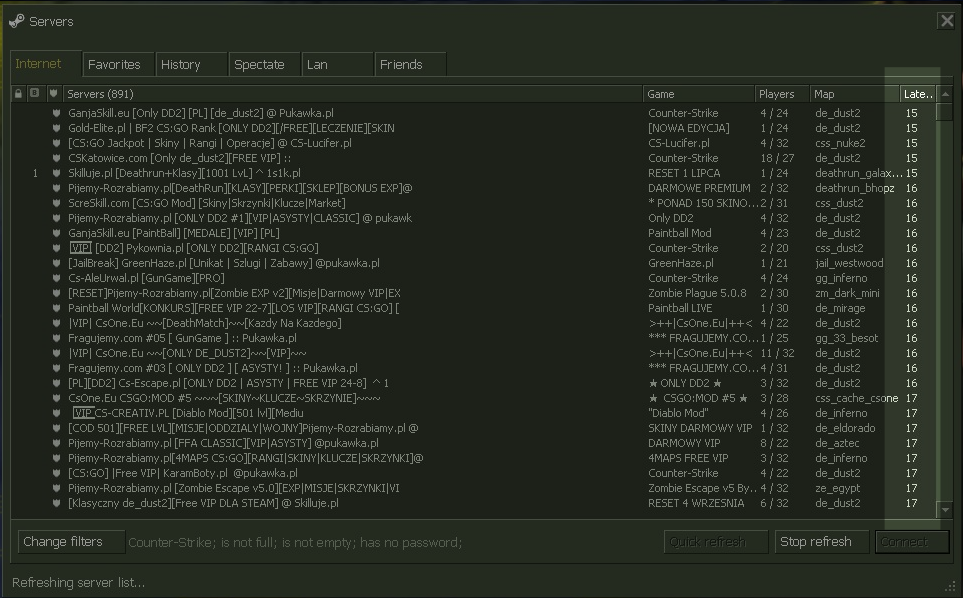Click shield icon of COD 501 server row
This screenshot has width=963, height=598.
pos(57,428)
